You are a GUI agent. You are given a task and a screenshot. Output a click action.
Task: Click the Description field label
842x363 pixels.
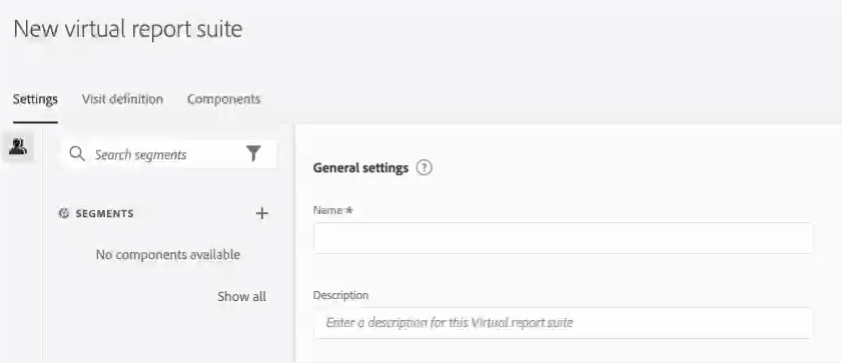tap(341, 295)
